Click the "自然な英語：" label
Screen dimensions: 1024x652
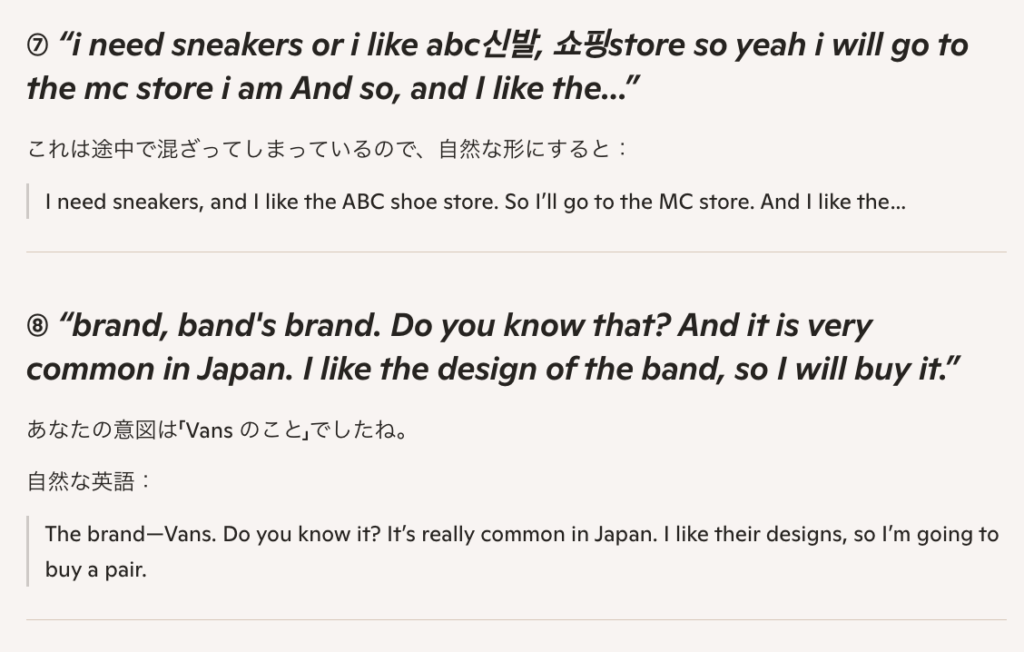point(90,481)
